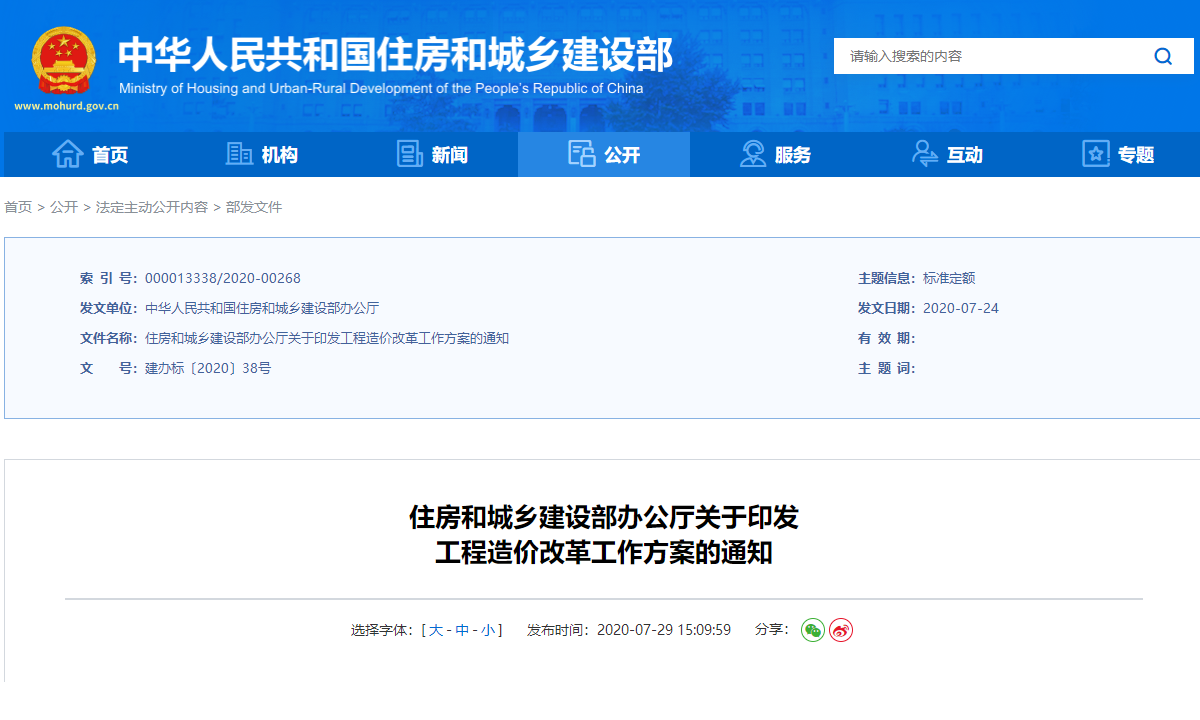Open the 公开 navigation tab
The width and height of the screenshot is (1200, 720).
coord(604,155)
